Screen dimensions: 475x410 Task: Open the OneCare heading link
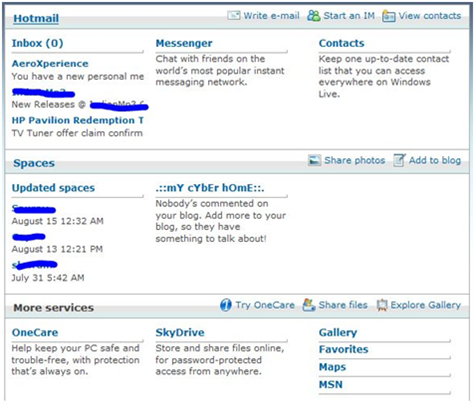35,332
